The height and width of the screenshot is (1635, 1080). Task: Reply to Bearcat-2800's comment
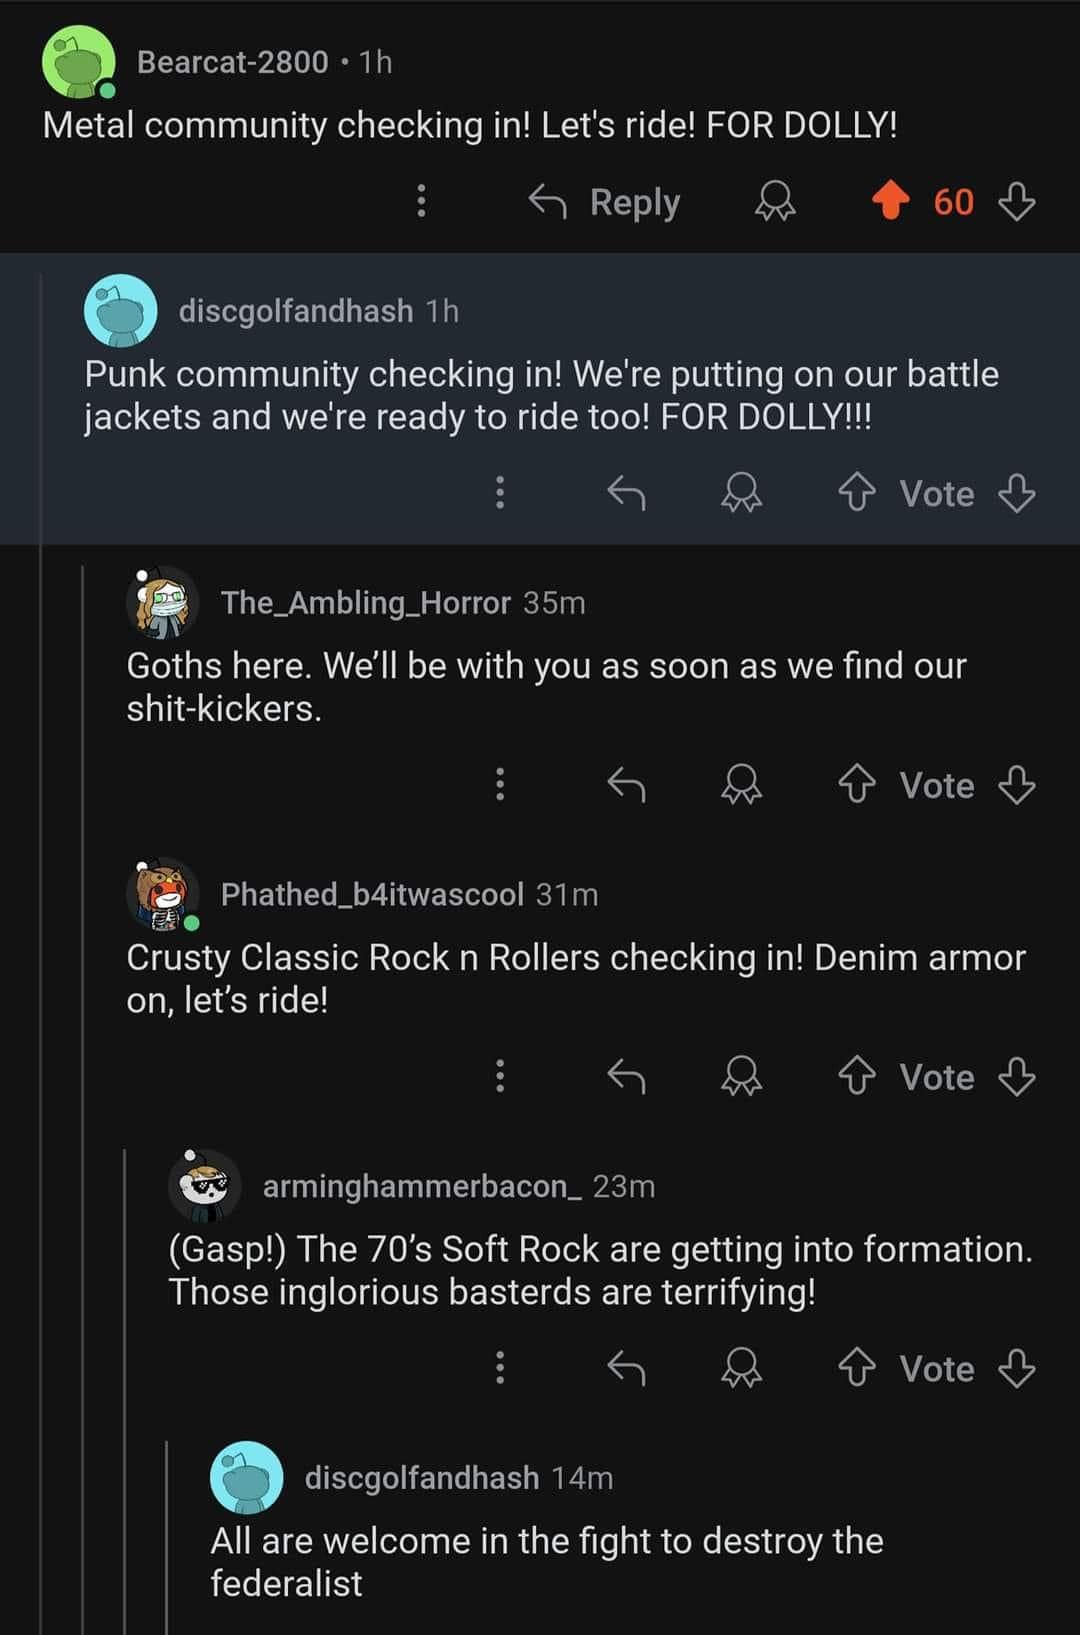tap(605, 202)
